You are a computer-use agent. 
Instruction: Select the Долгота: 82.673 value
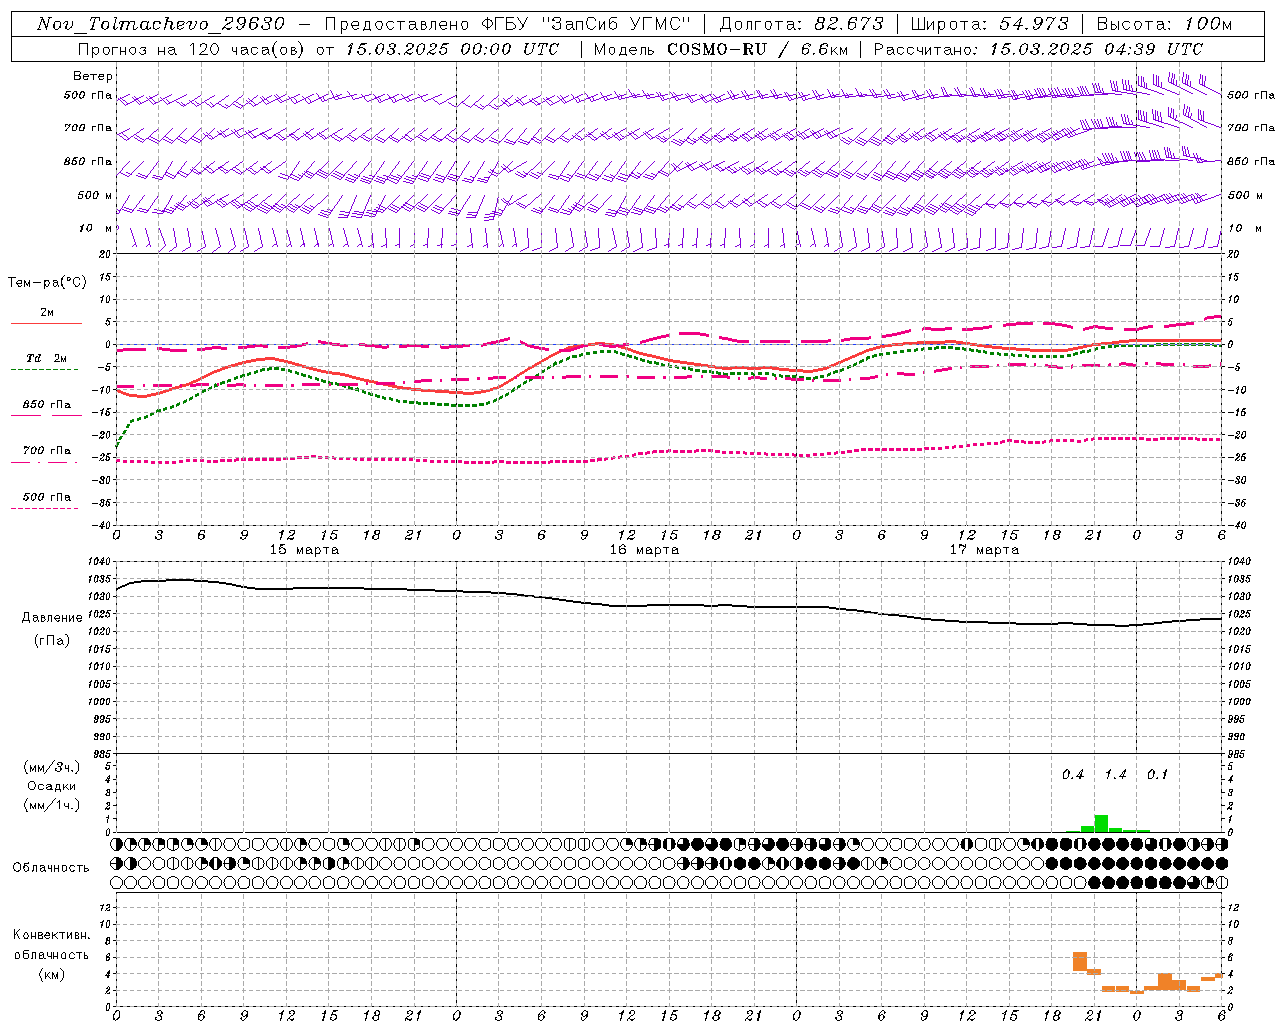point(802,24)
